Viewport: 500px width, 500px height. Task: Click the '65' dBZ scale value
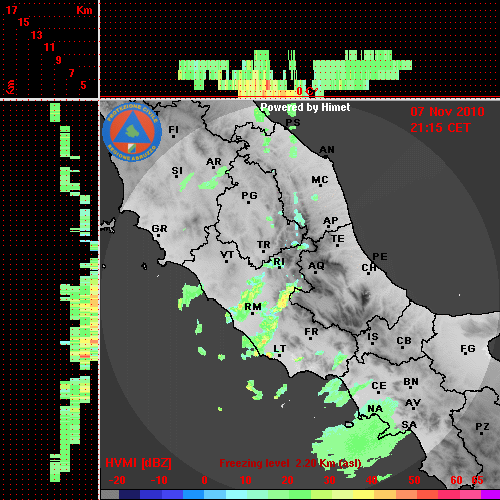click(x=477, y=480)
